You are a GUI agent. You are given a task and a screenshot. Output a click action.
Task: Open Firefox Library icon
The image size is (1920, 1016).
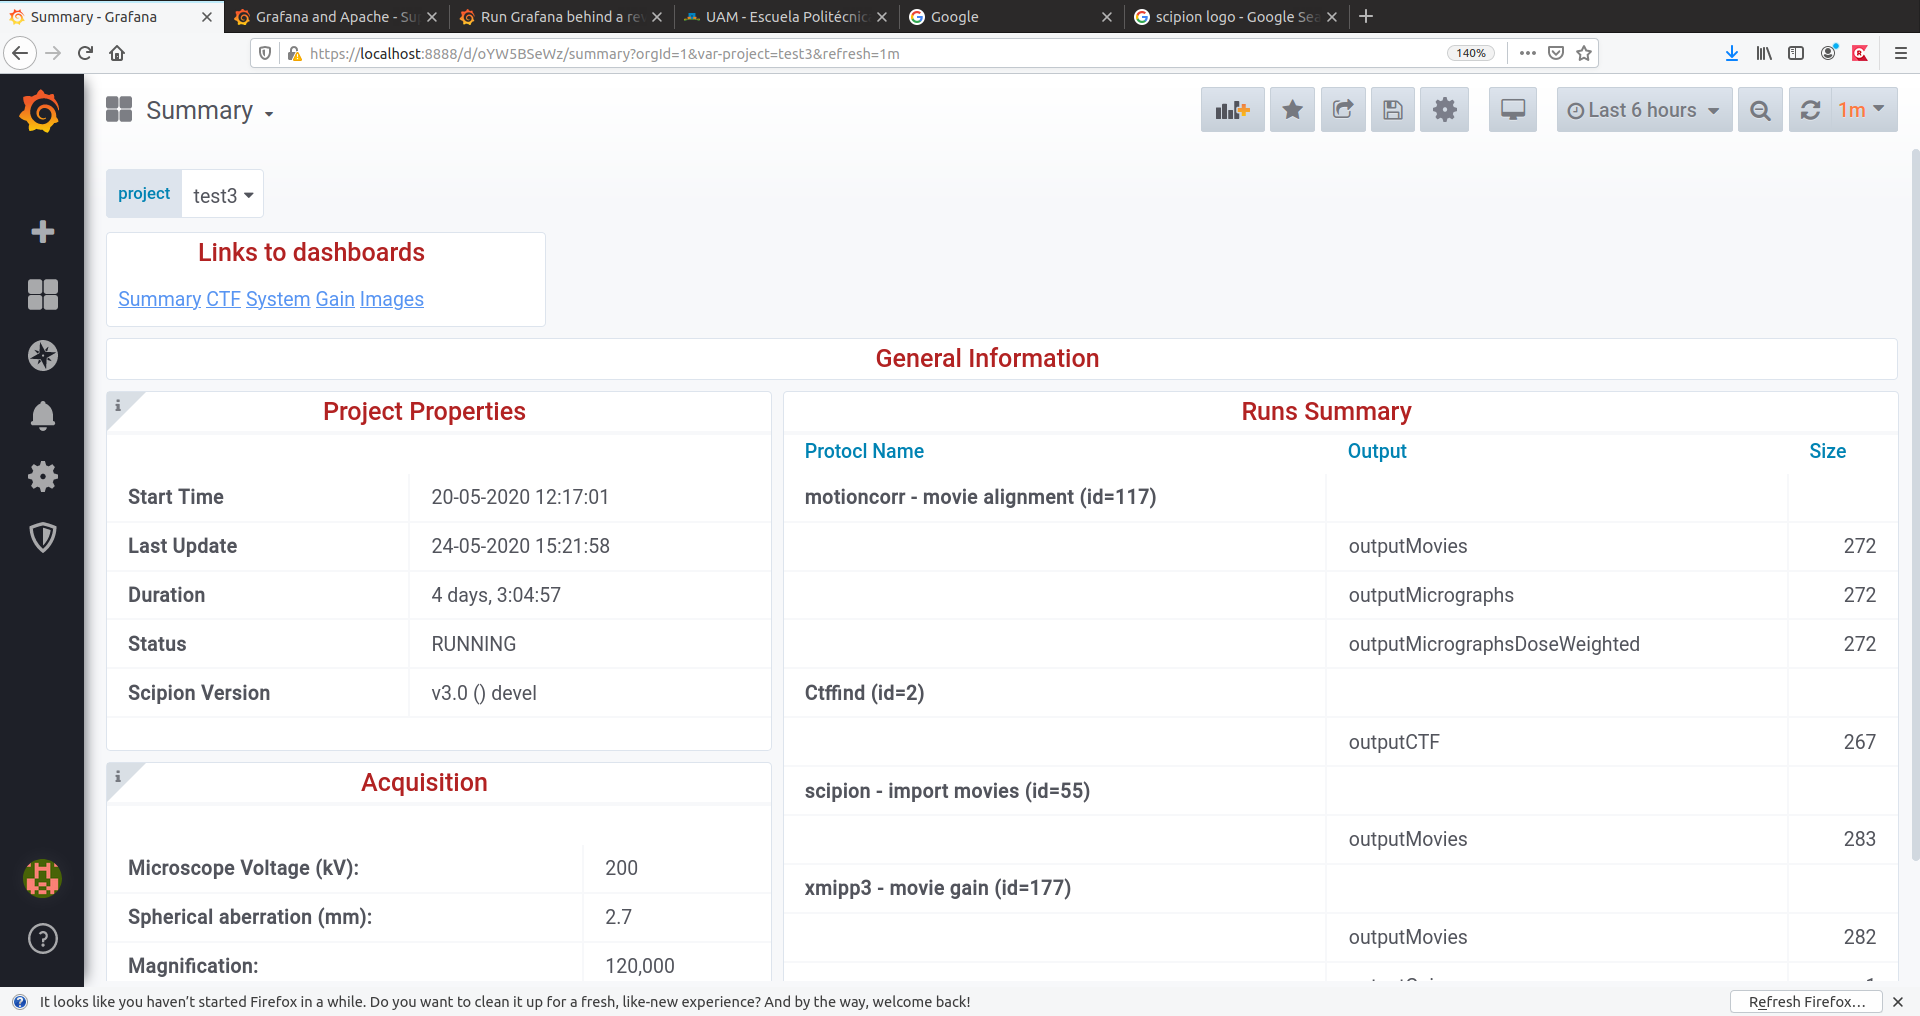tap(1764, 53)
